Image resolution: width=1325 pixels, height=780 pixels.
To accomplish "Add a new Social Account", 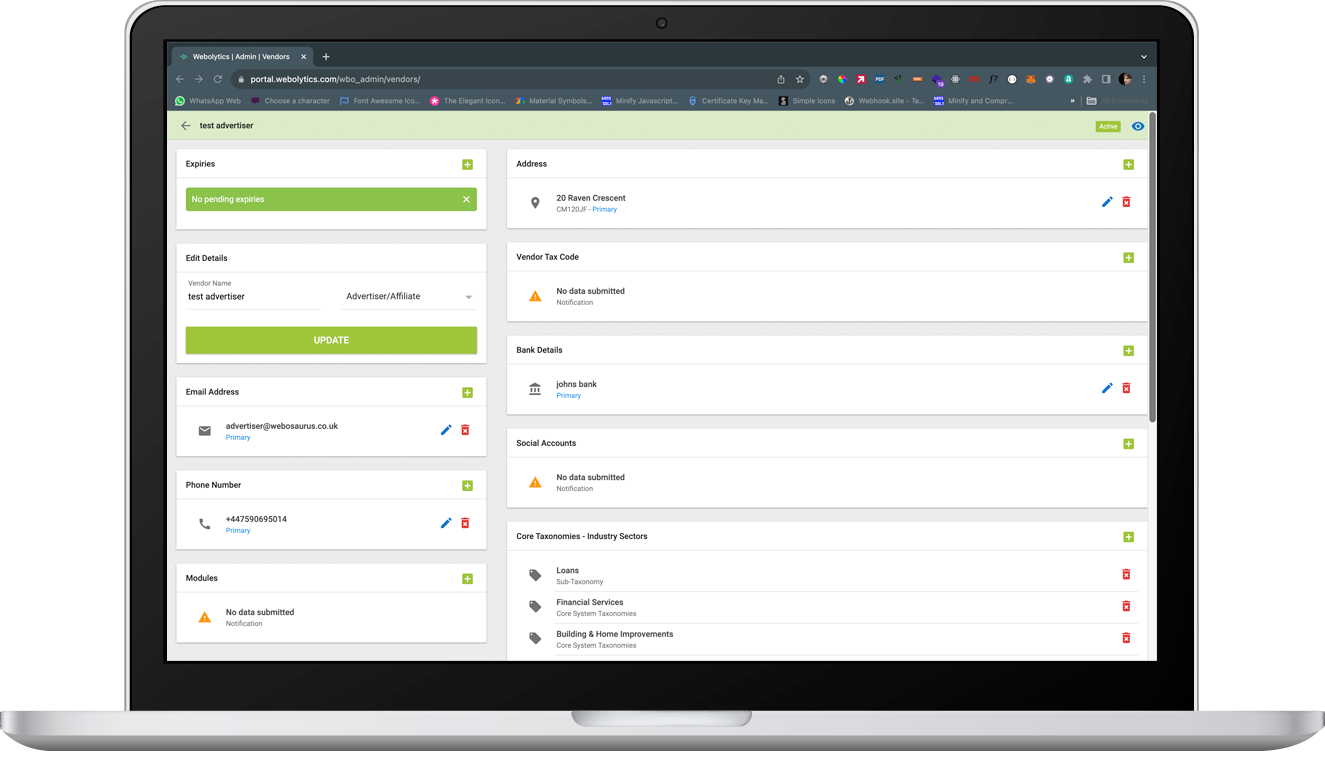I will [1128, 443].
